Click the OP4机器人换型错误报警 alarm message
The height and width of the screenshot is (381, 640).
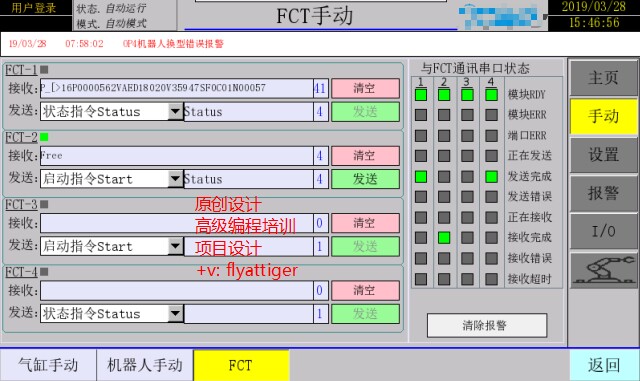click(173, 44)
